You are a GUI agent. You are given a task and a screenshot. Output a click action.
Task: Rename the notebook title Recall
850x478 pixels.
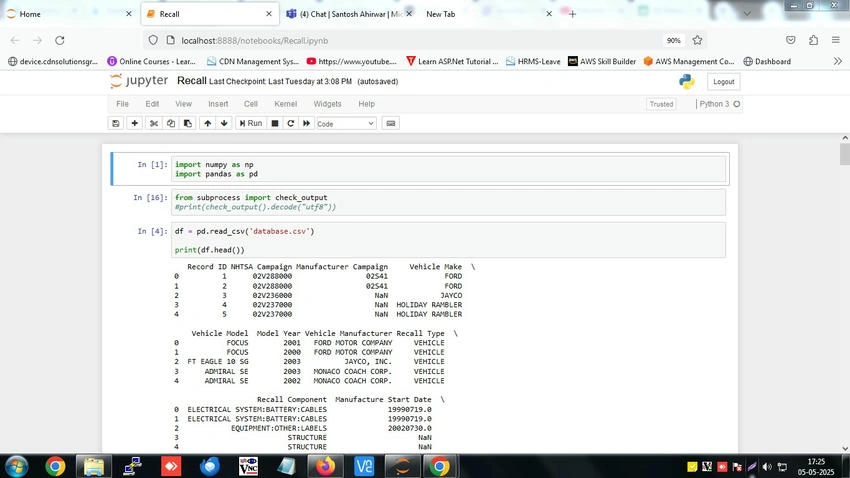tap(191, 81)
